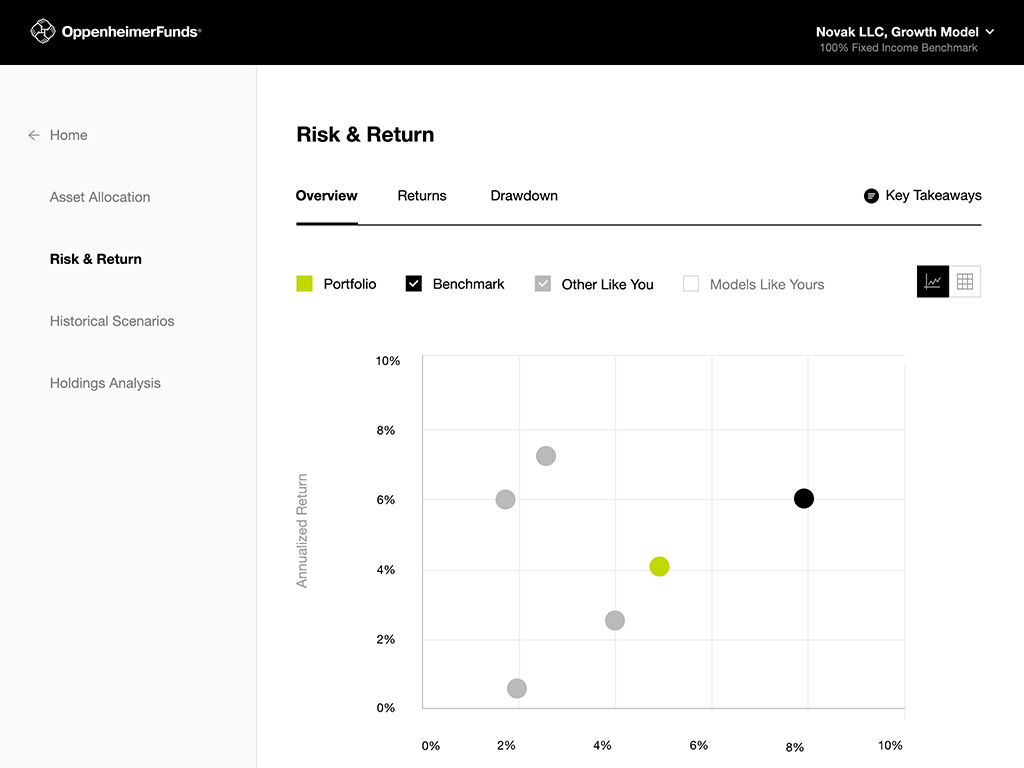This screenshot has width=1024, height=768.
Task: Select Risk & Return in the sidebar
Action: click(96, 259)
